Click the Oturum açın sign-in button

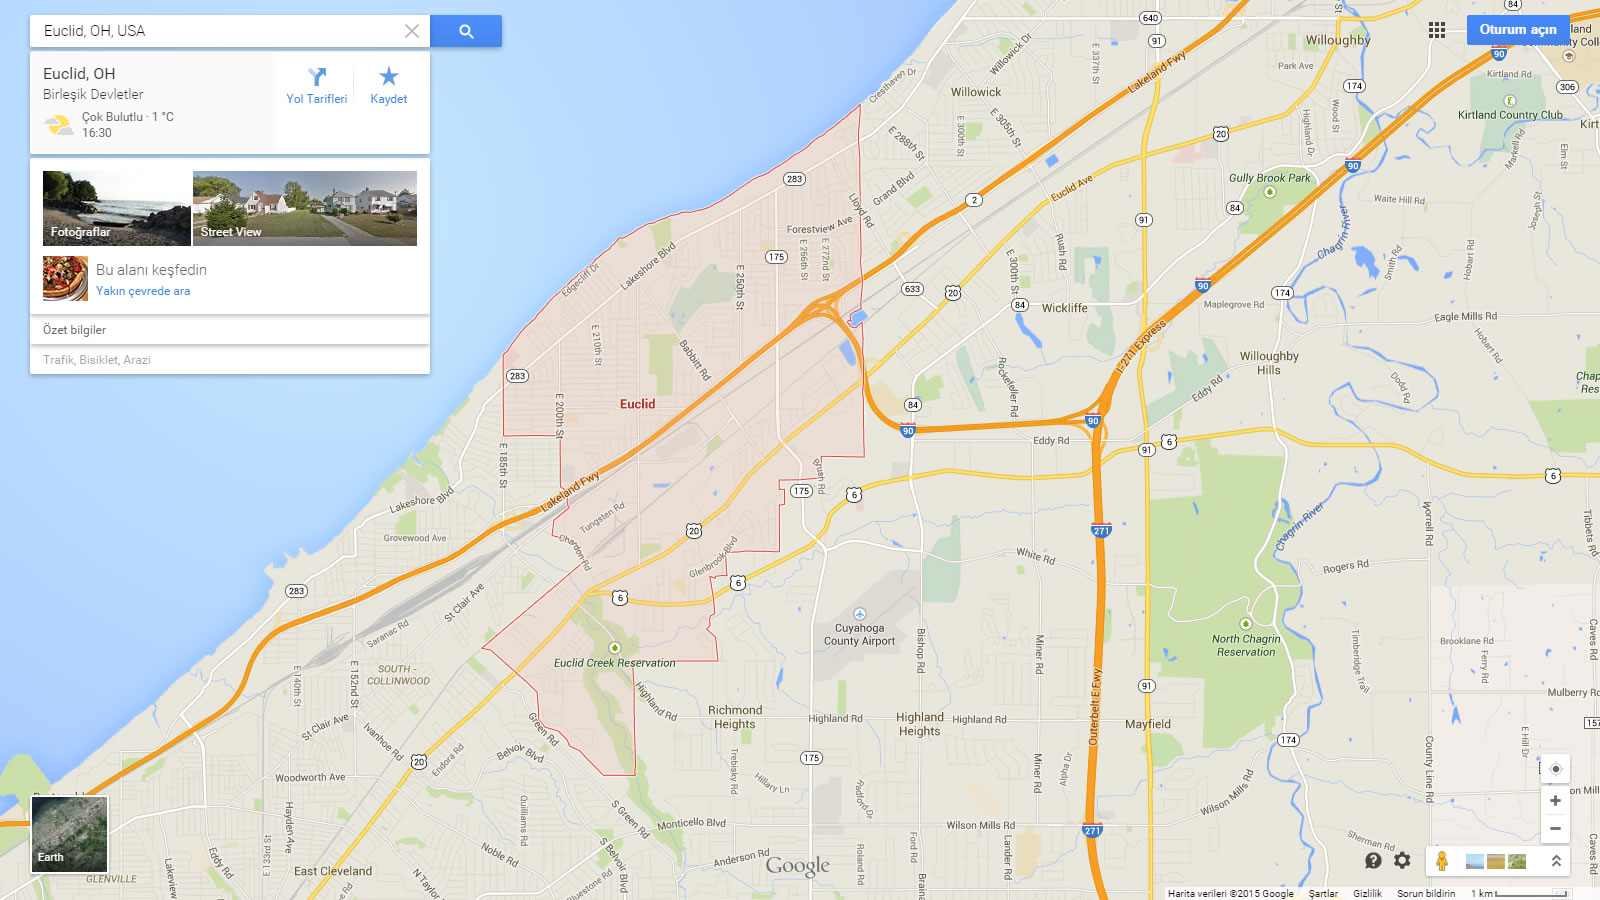pyautogui.click(x=1518, y=30)
